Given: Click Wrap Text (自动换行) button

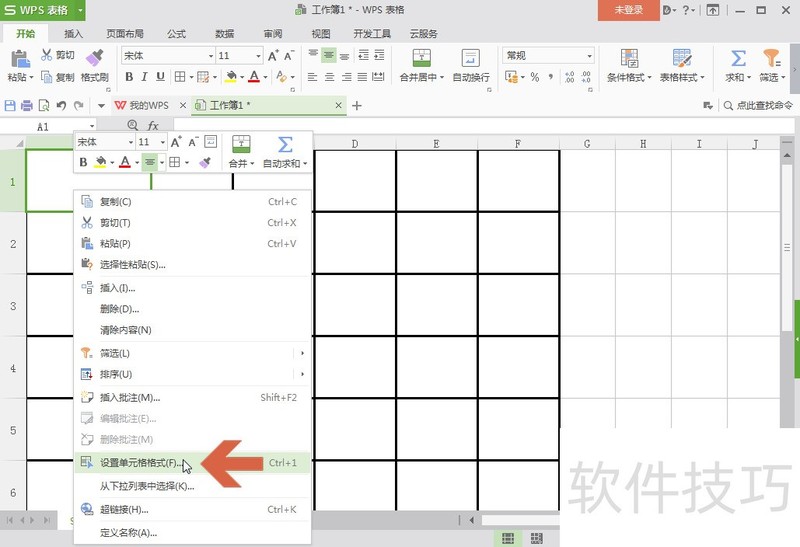Looking at the screenshot, I should pyautogui.click(x=470, y=65).
